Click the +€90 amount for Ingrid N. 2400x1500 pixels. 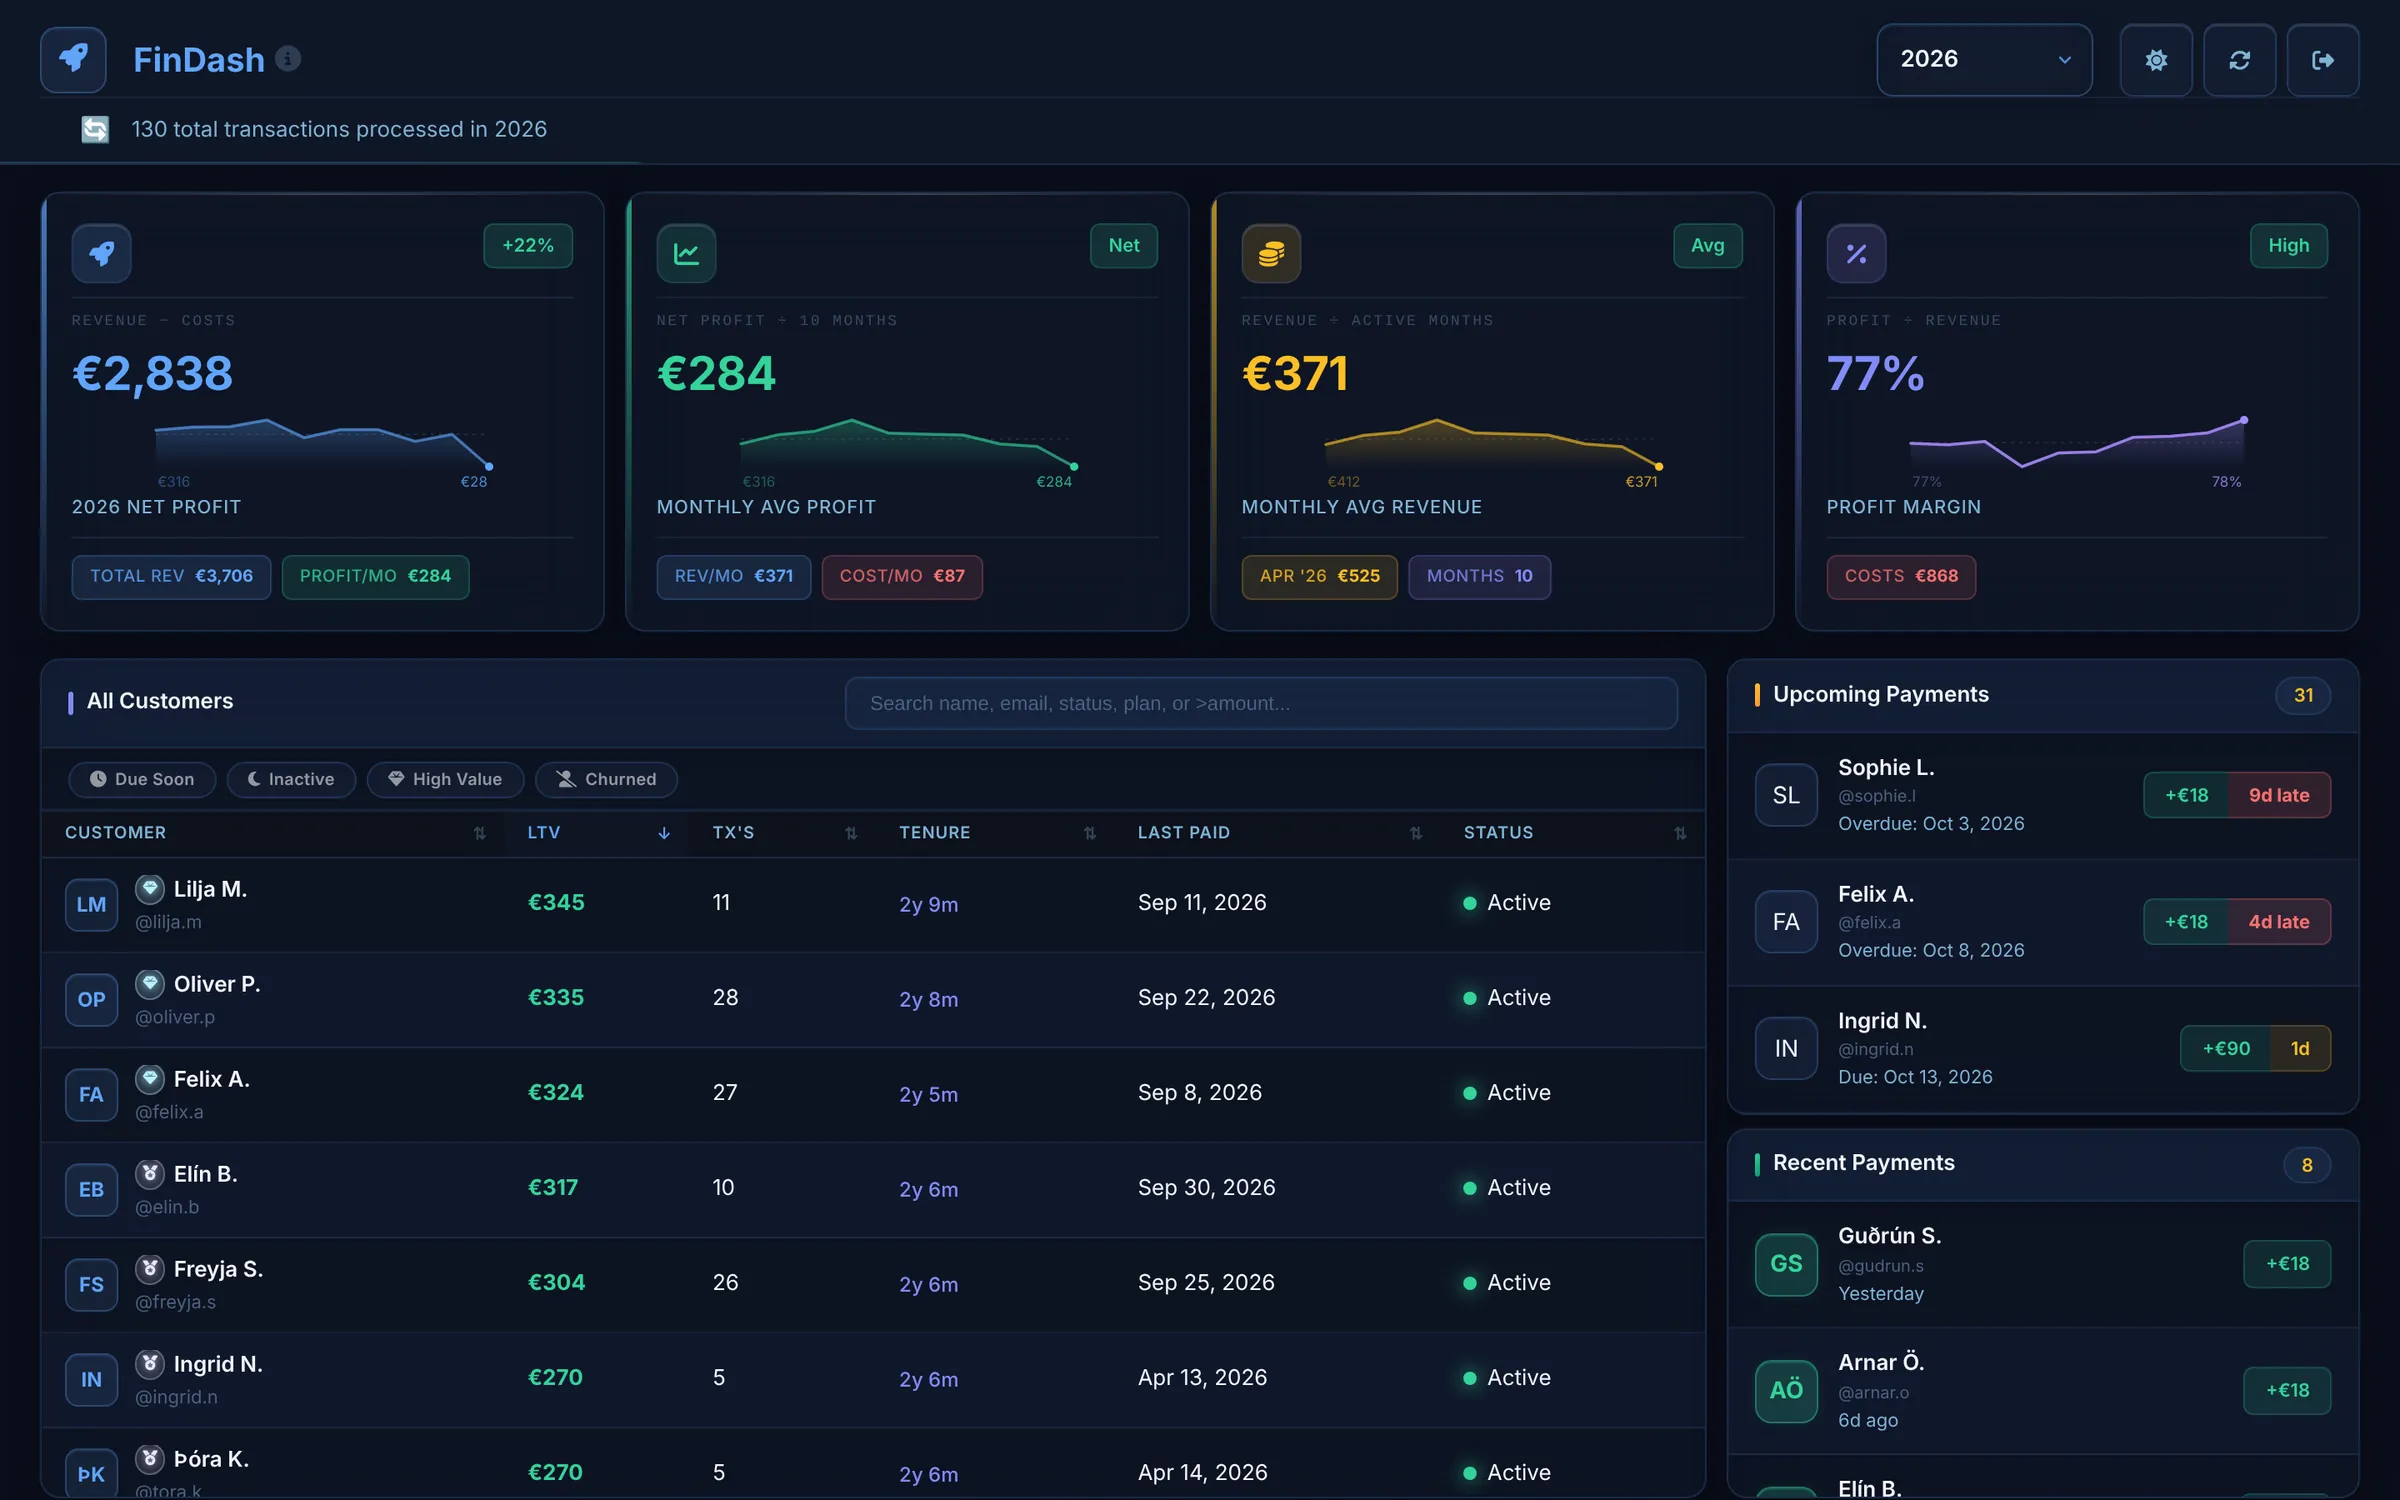[x=2226, y=1048]
